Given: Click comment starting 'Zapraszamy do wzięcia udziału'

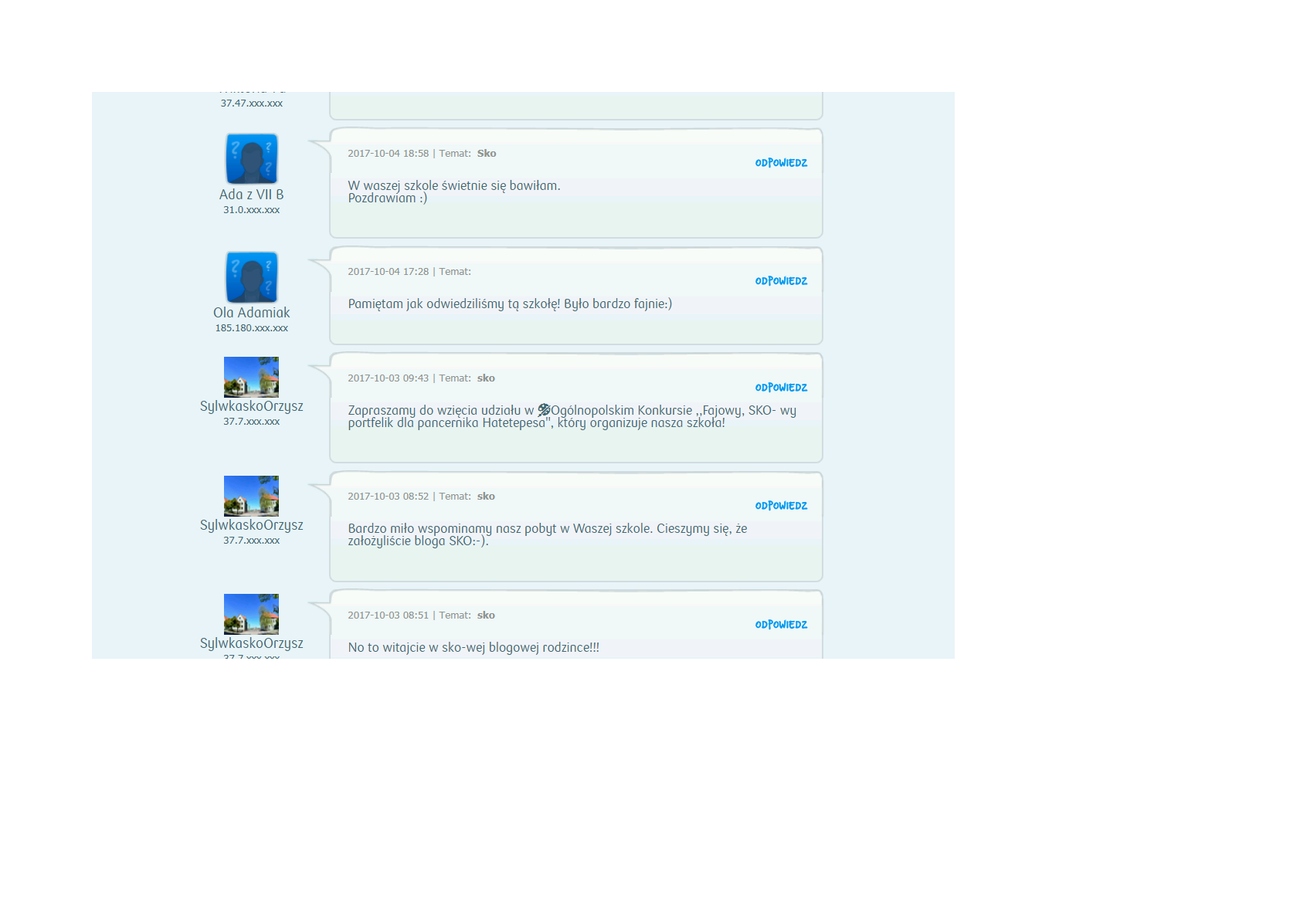Looking at the screenshot, I should coord(572,416).
